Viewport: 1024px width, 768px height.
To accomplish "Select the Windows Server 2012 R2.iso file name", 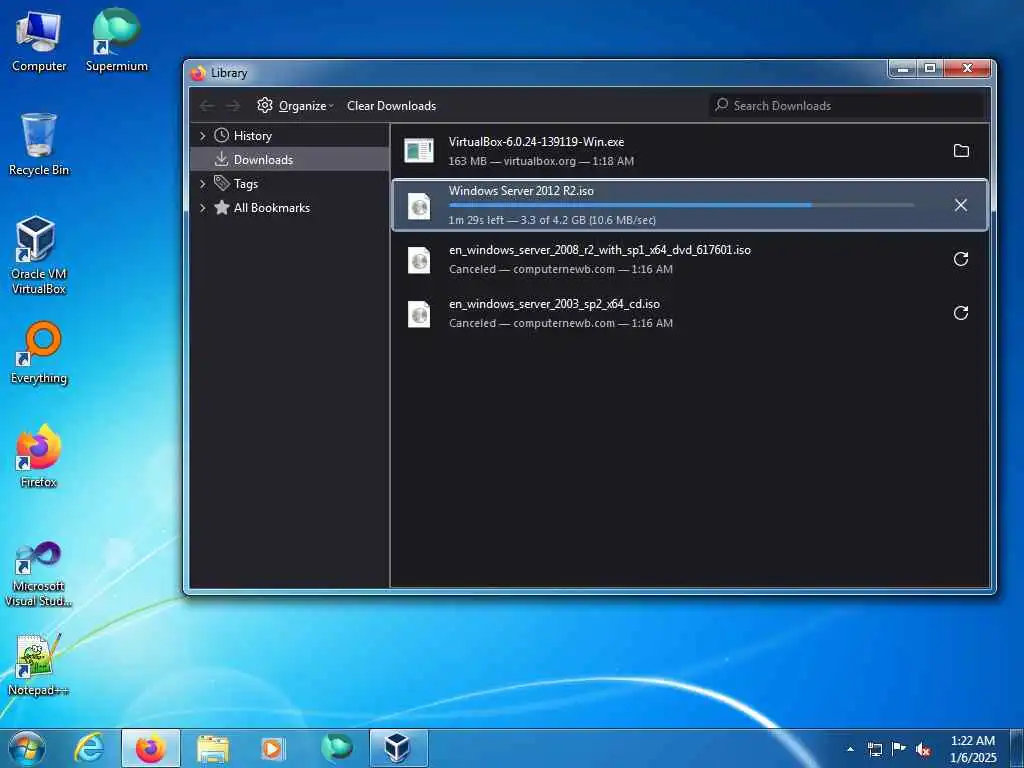I will tap(521, 191).
